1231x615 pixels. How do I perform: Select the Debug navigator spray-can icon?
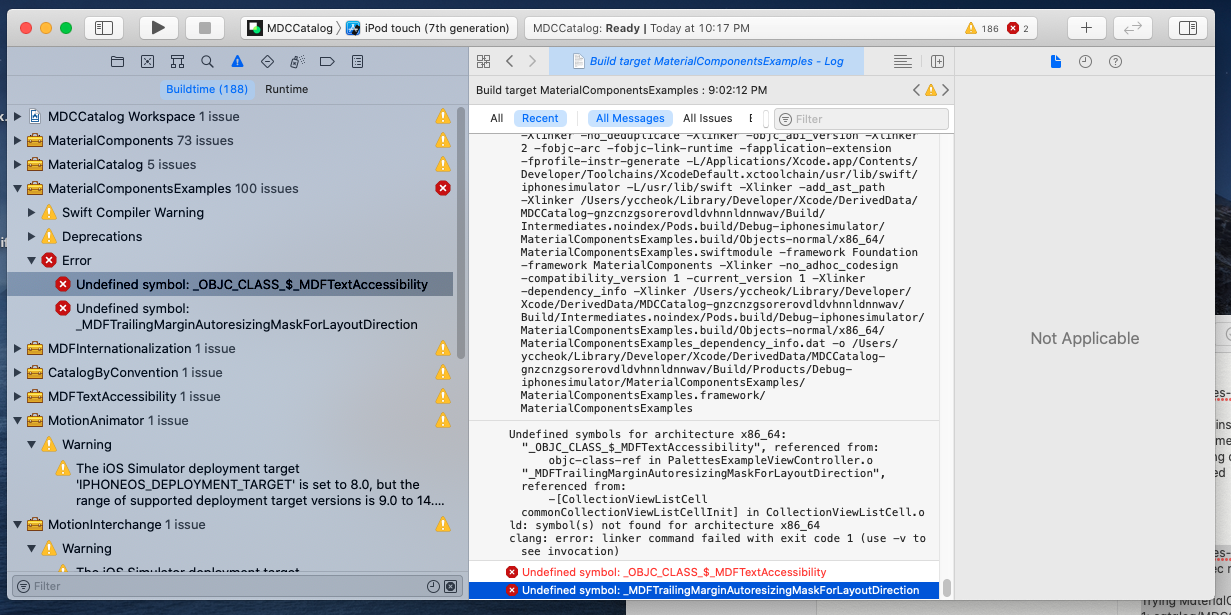point(296,61)
